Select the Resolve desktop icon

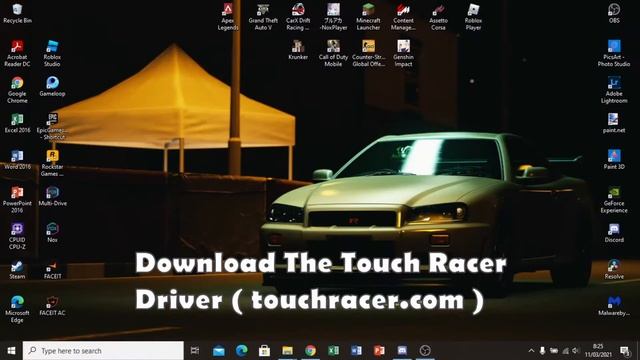tap(614, 269)
